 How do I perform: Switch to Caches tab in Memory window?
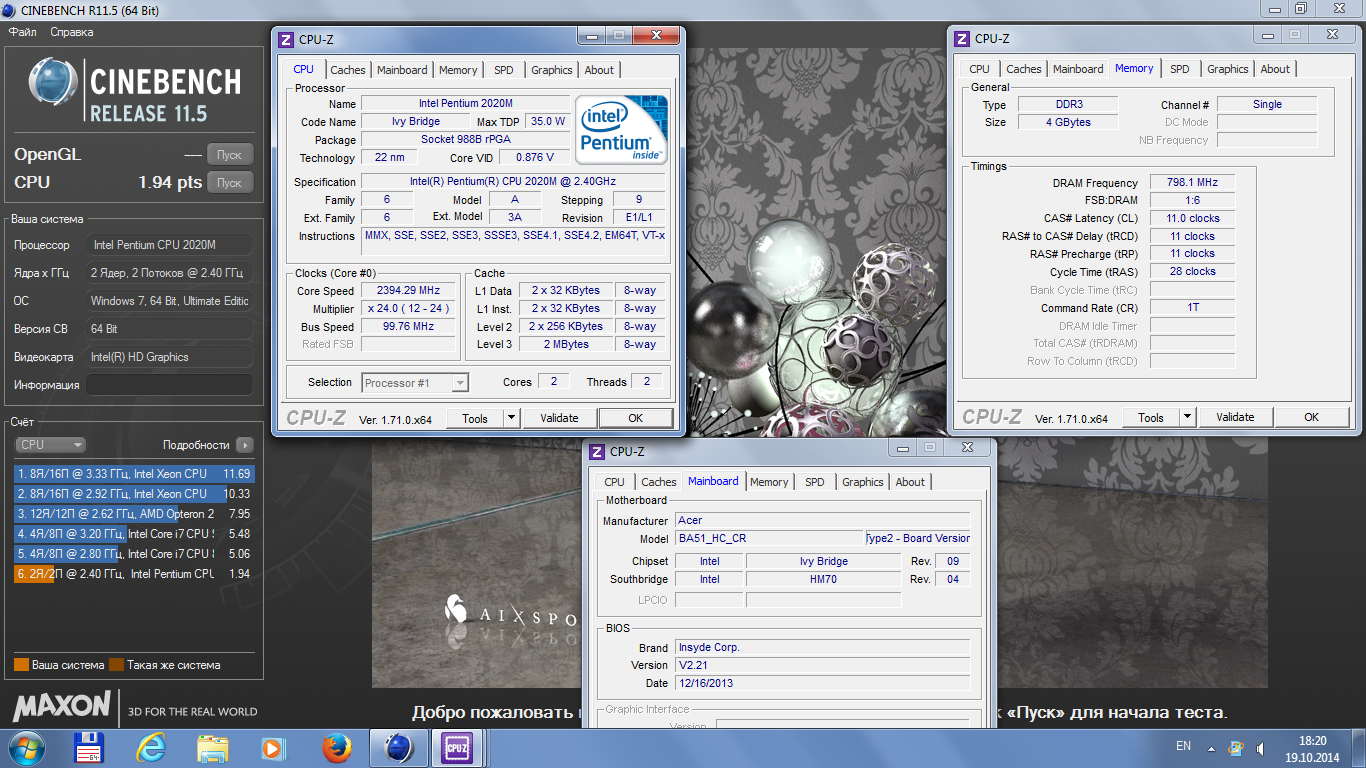point(1024,69)
